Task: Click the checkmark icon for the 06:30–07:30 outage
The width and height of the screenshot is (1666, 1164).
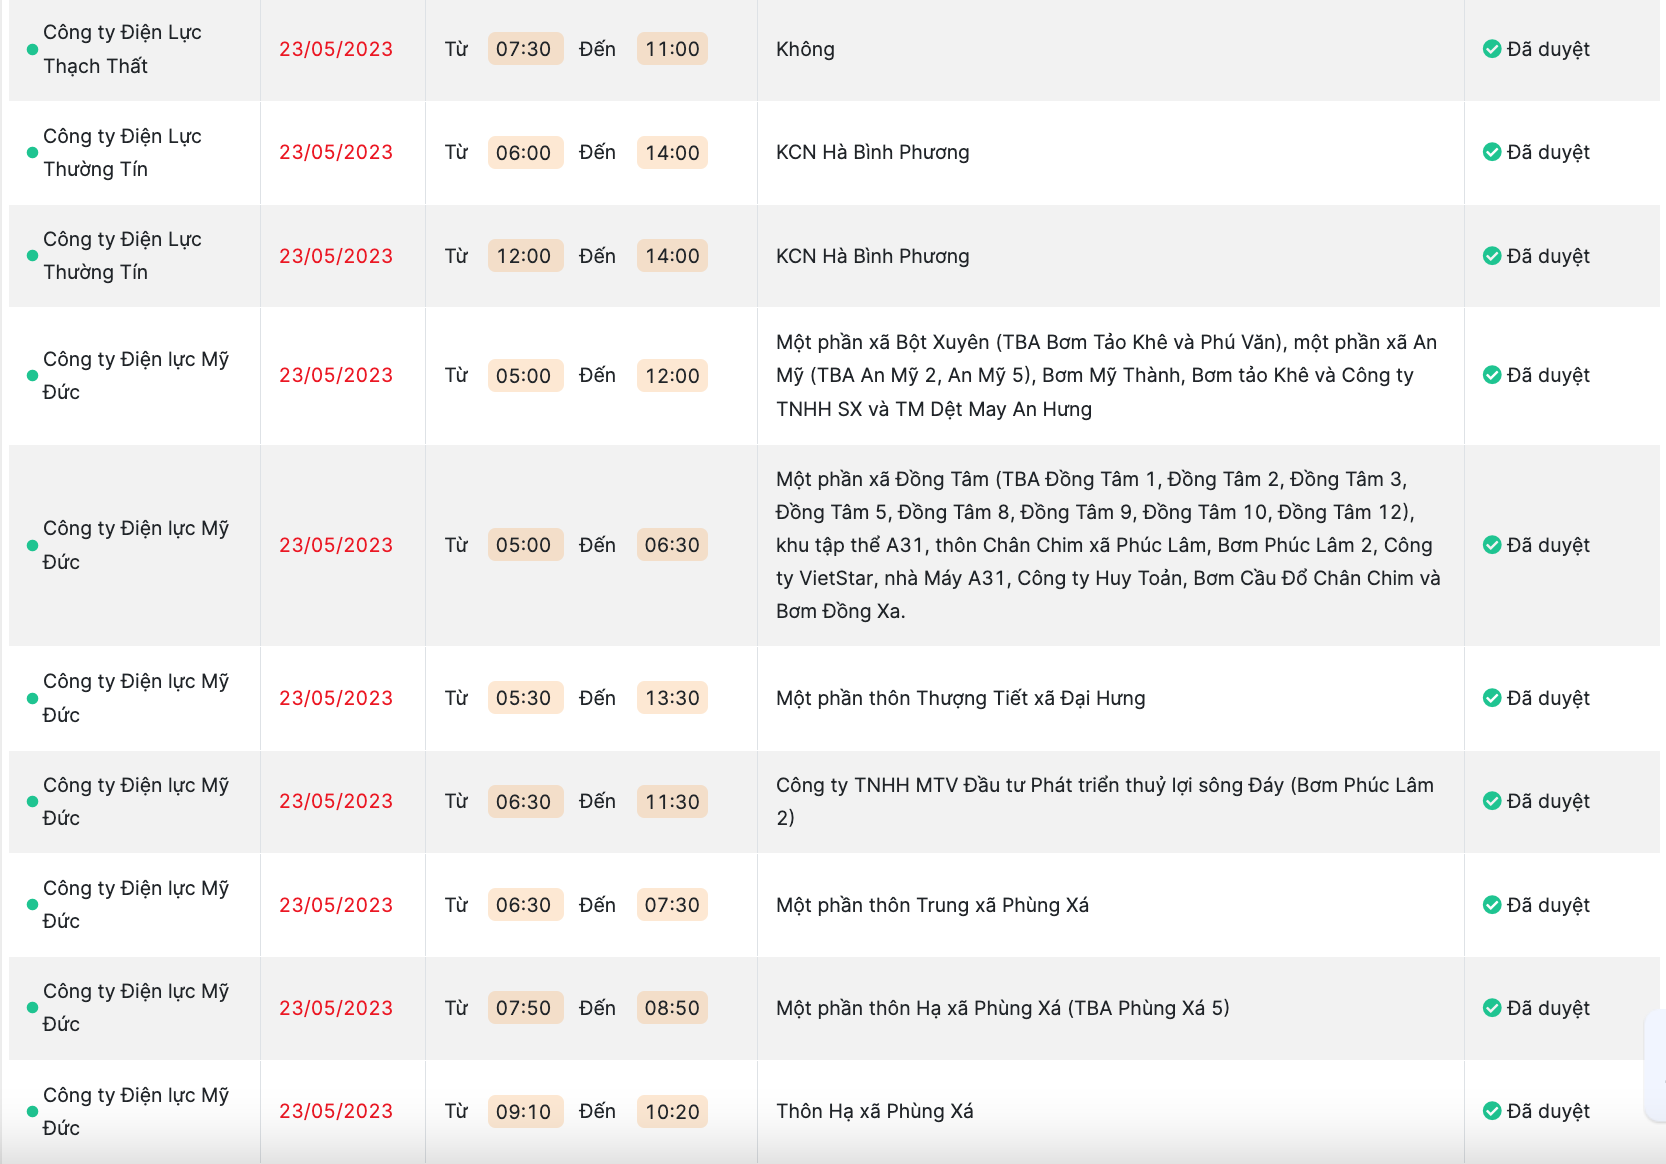Action: point(1491,905)
